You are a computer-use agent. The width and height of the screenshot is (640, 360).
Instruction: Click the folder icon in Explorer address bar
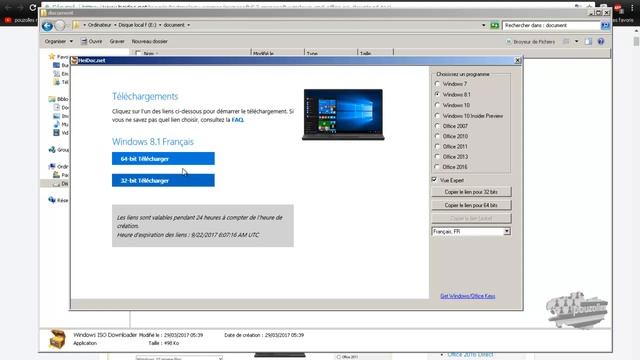pos(76,25)
